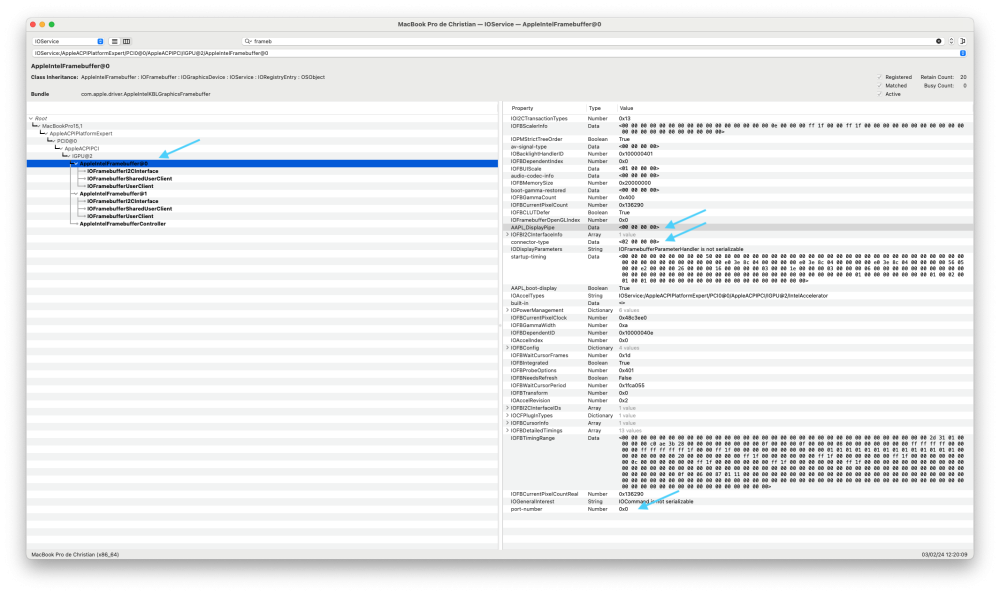Image resolution: width=1000 pixels, height=594 pixels.
Task: Sort by the Type column header
Action: pos(594,108)
